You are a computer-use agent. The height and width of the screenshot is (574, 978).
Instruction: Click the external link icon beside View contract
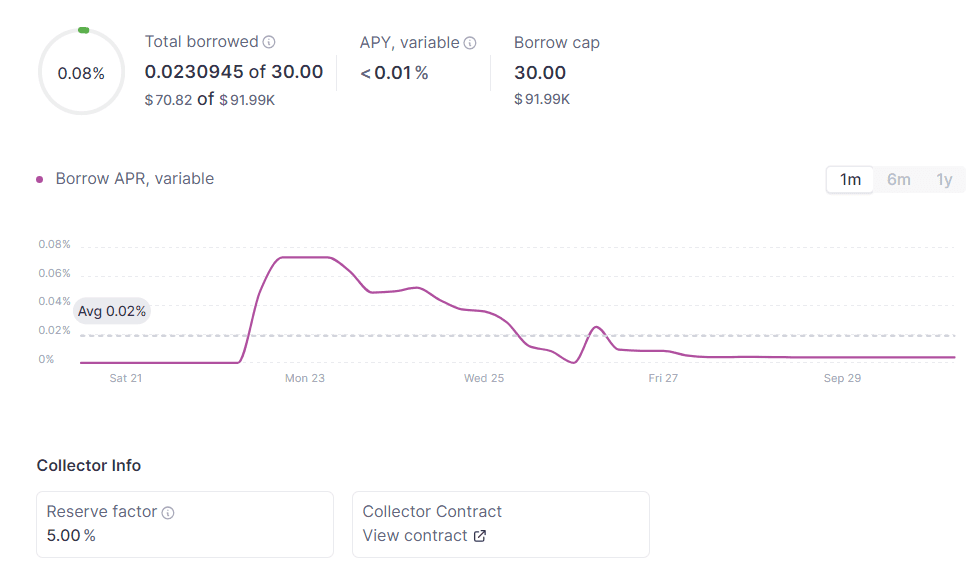click(480, 536)
